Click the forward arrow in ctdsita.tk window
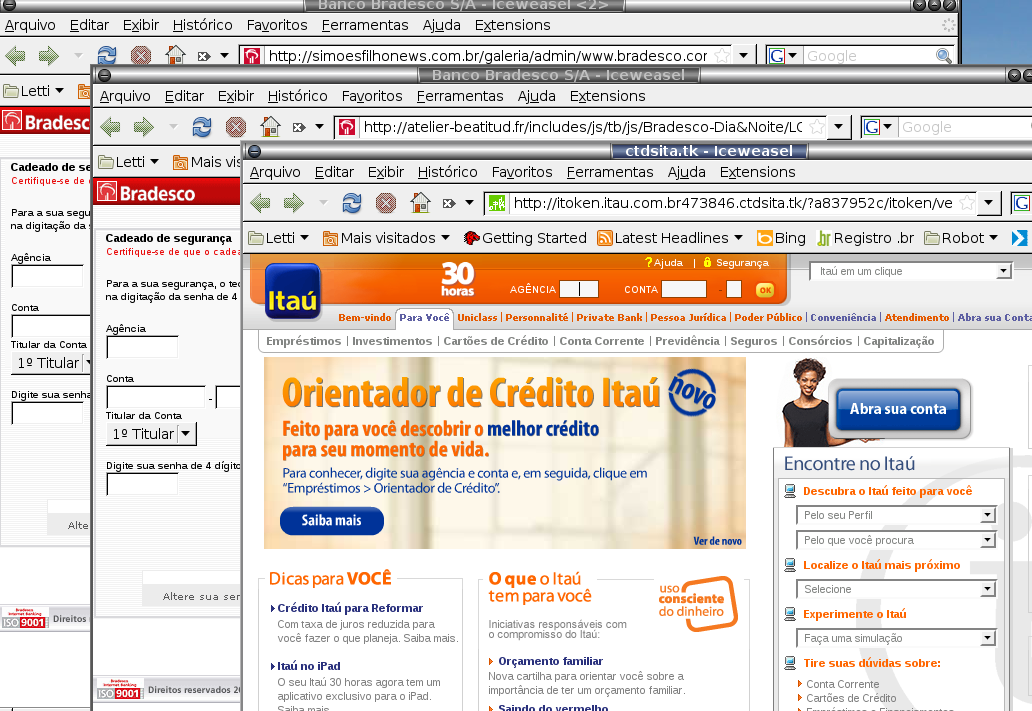The width and height of the screenshot is (1032, 711). point(294,203)
